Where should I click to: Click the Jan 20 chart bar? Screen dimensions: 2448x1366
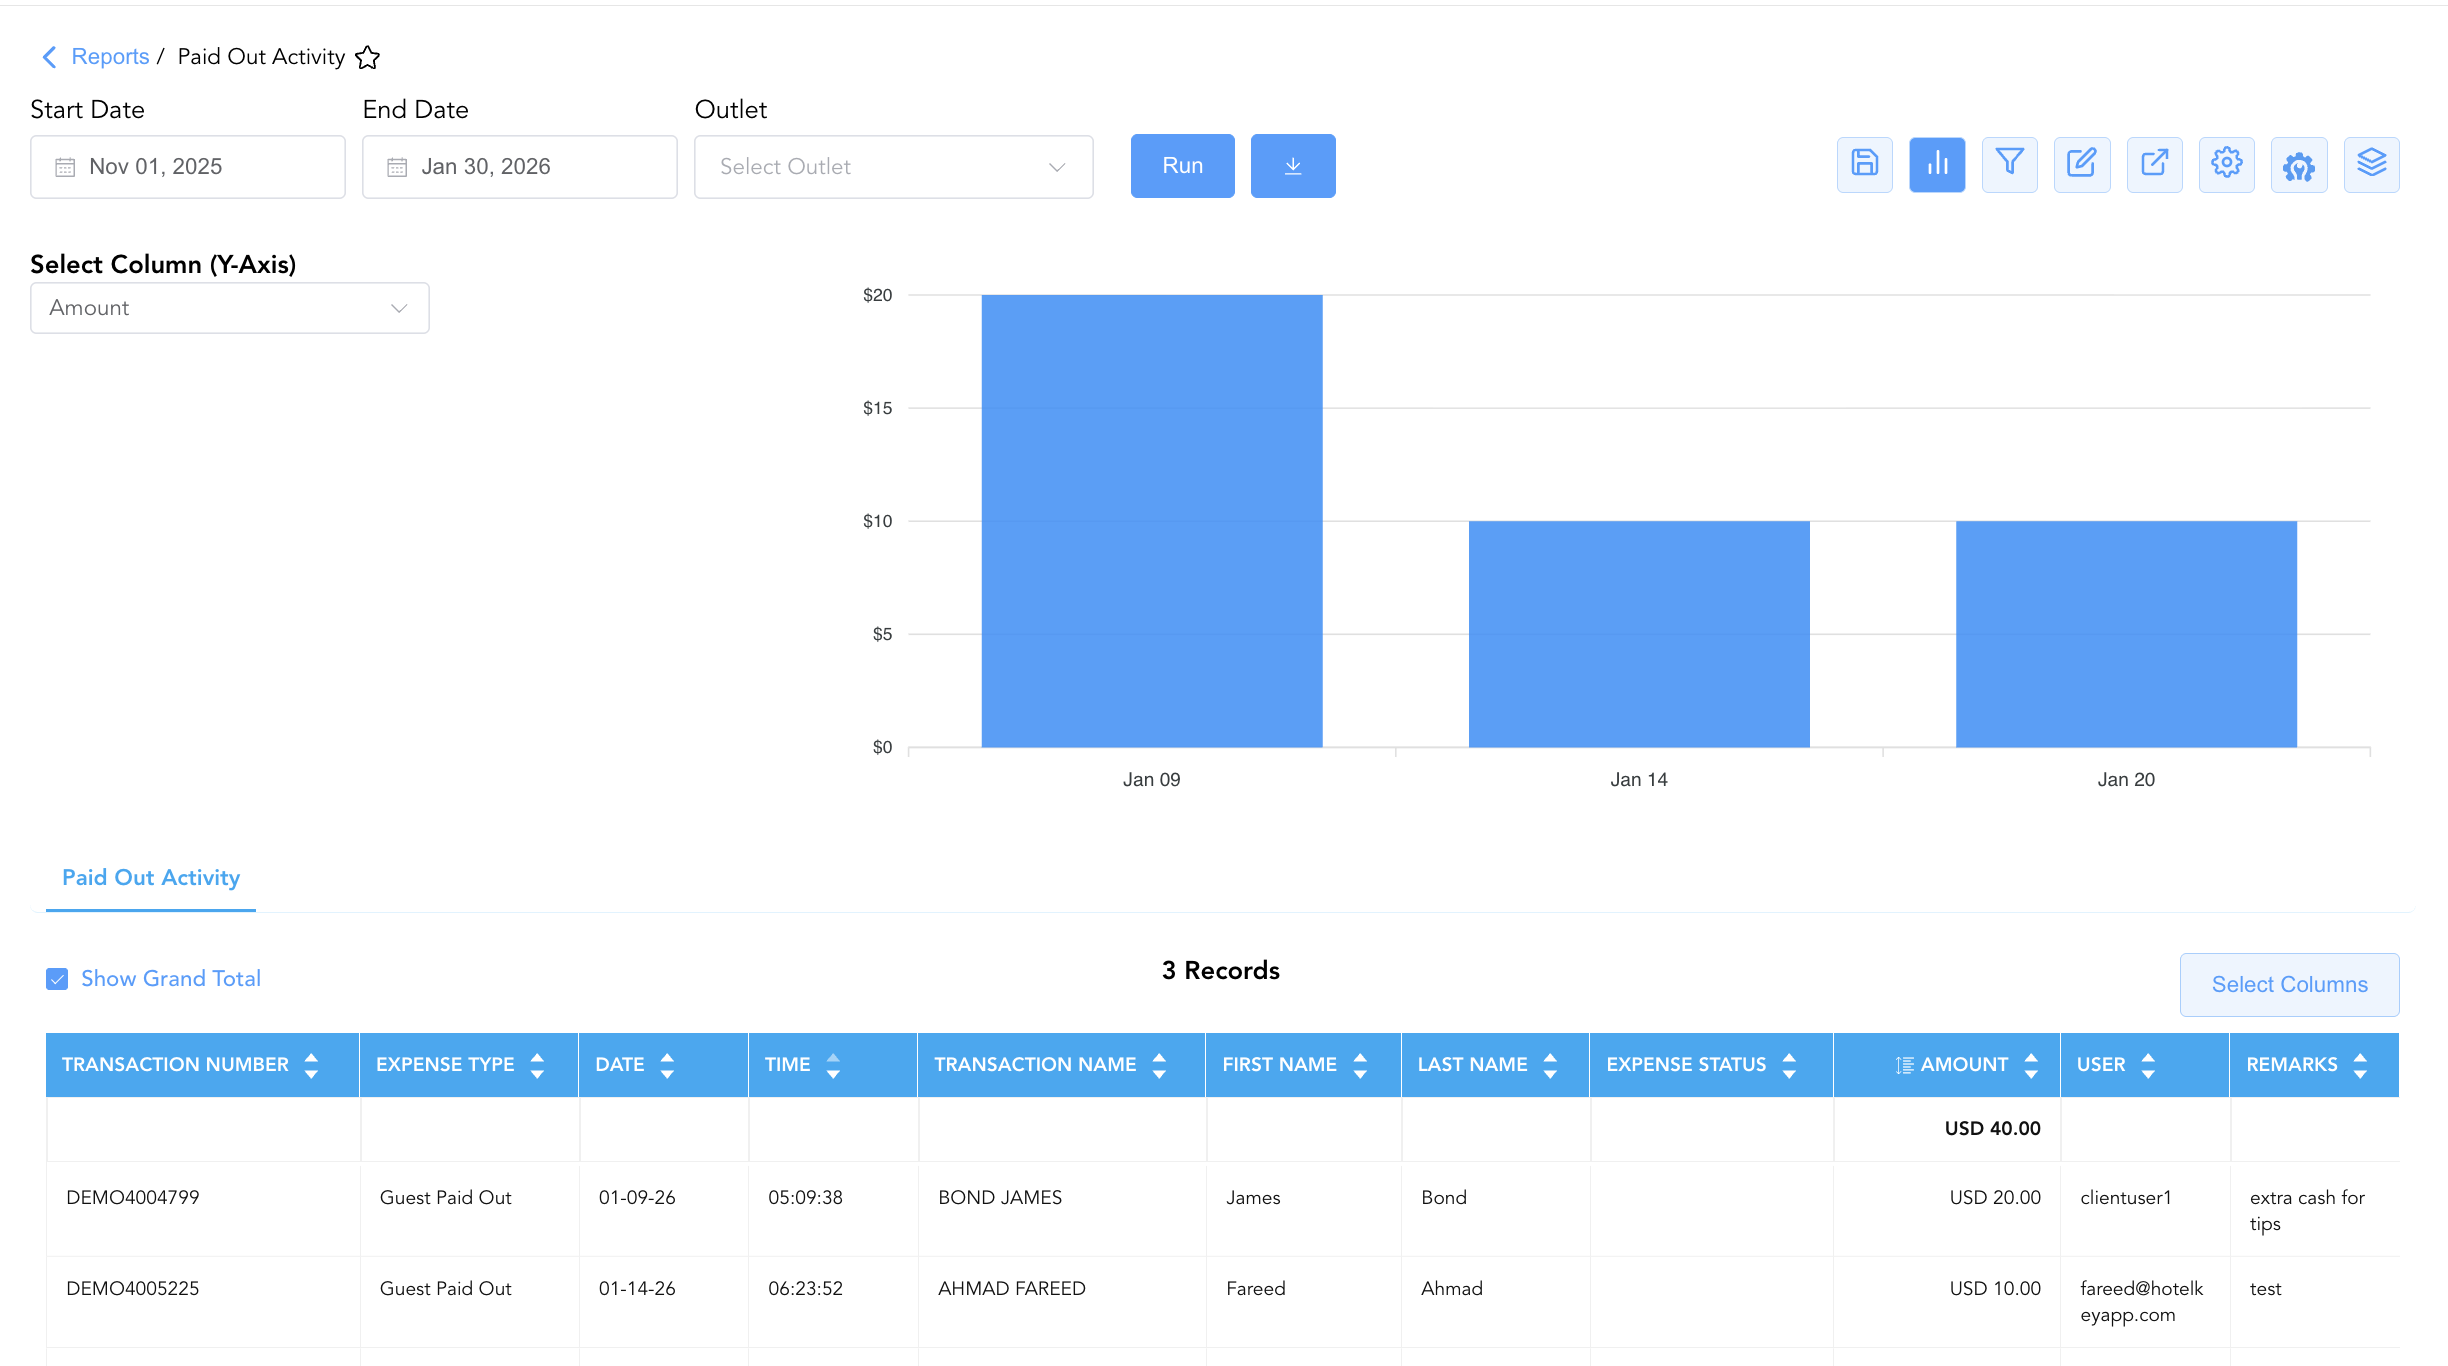[2126, 634]
